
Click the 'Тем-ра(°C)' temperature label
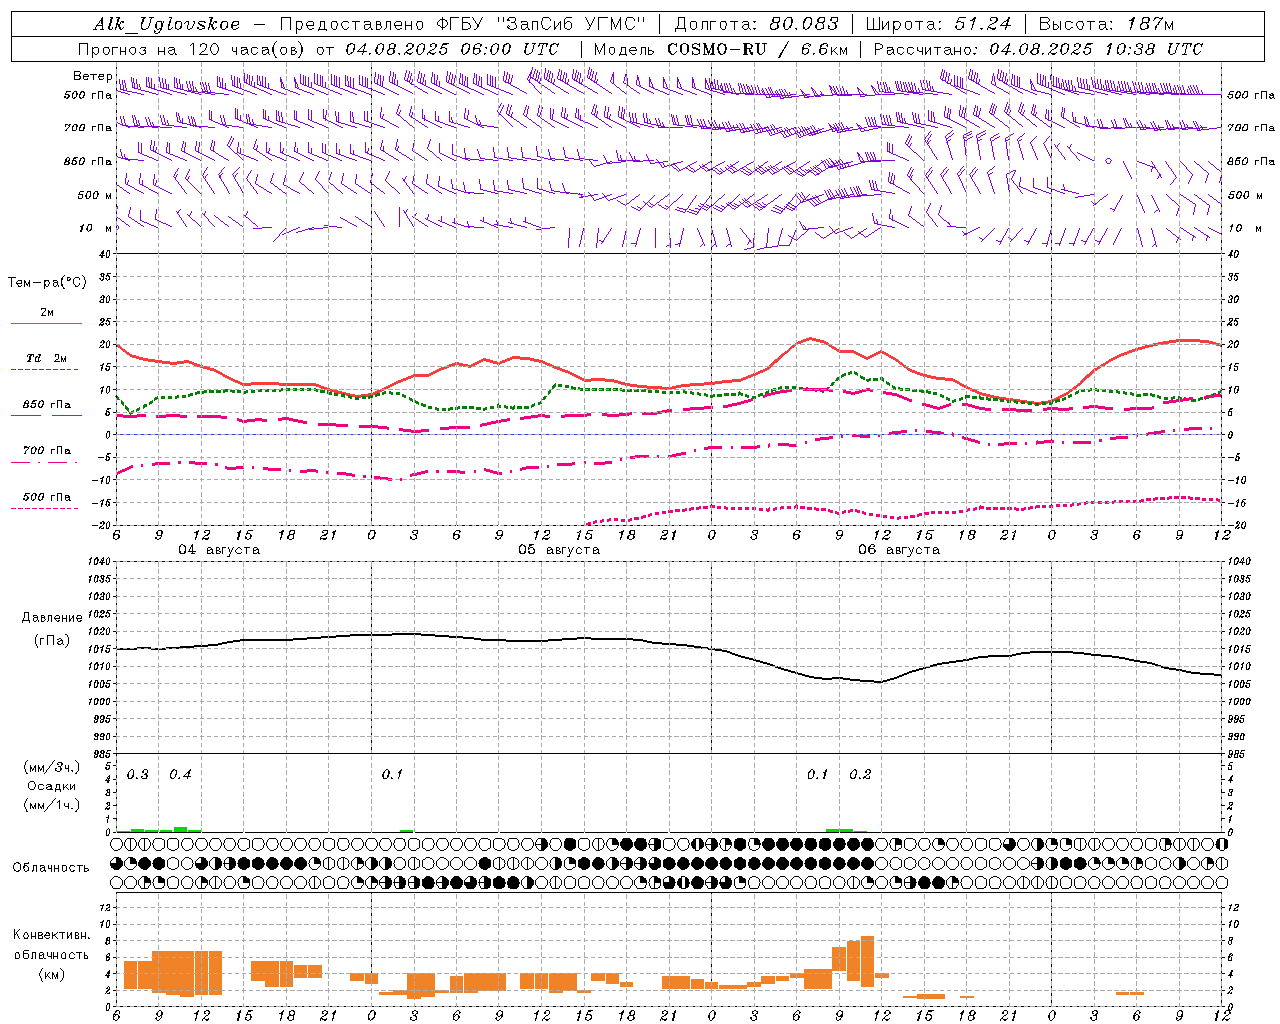[x=47, y=283]
